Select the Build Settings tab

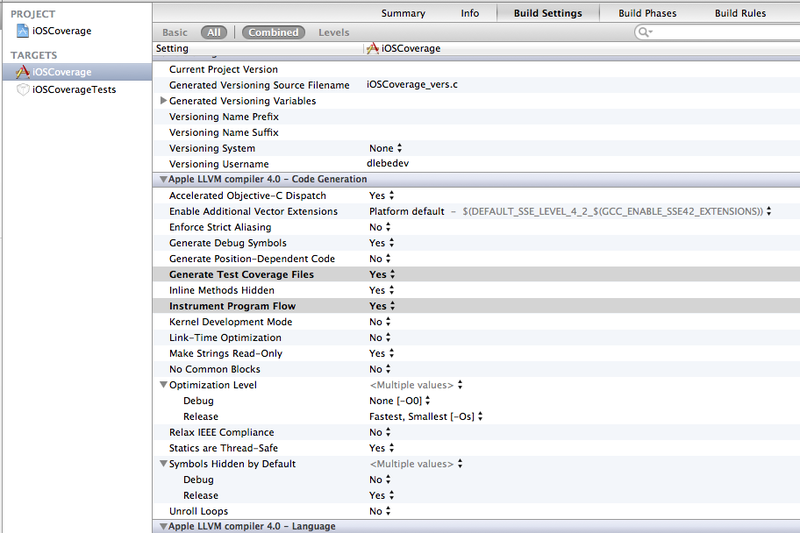coord(548,13)
